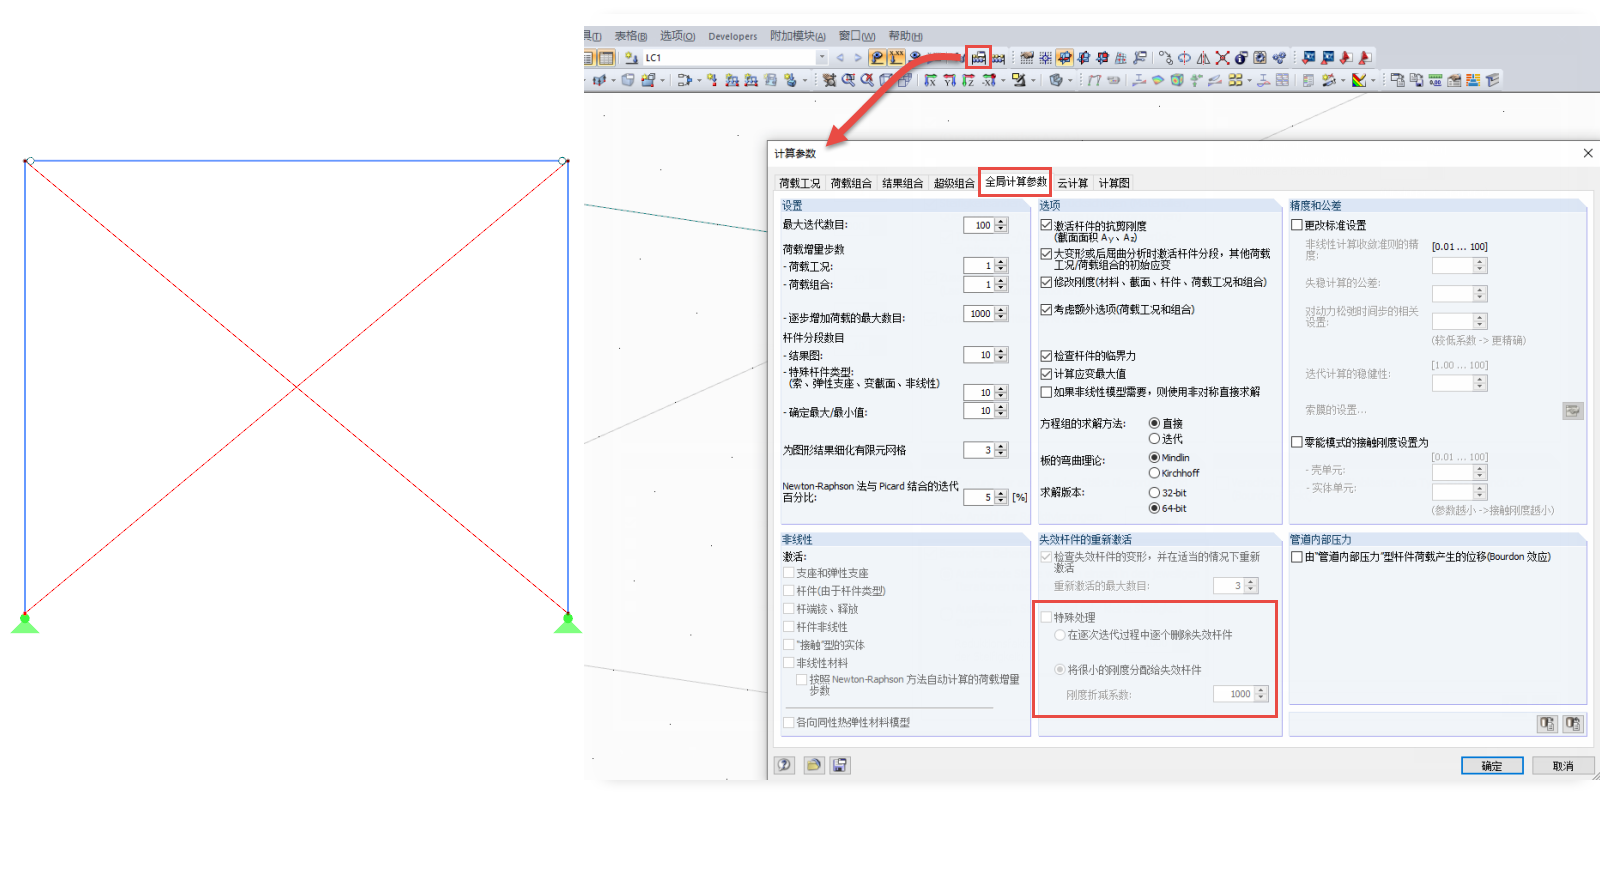Open the Developers menu

coord(733,36)
